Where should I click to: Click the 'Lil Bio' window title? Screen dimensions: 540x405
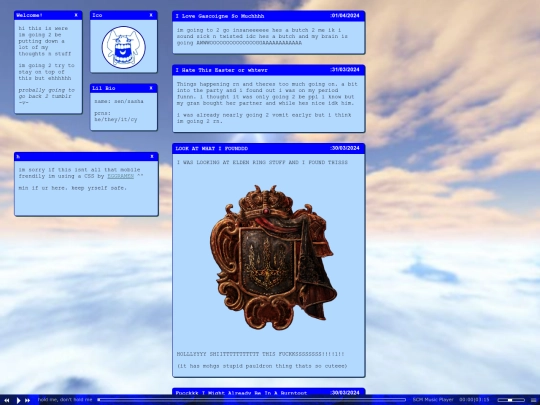pos(104,88)
